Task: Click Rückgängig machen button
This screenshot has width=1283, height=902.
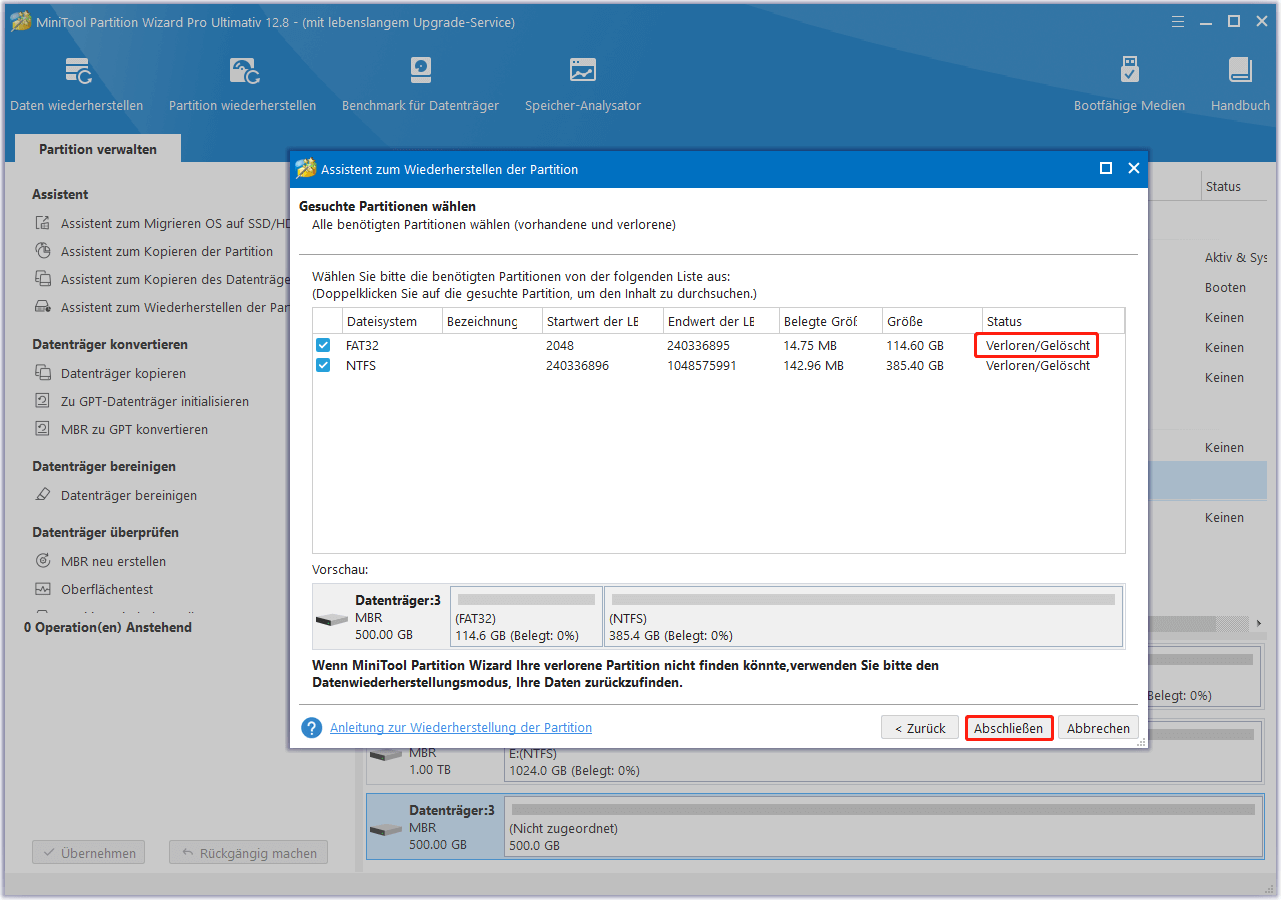Action: click(249, 853)
